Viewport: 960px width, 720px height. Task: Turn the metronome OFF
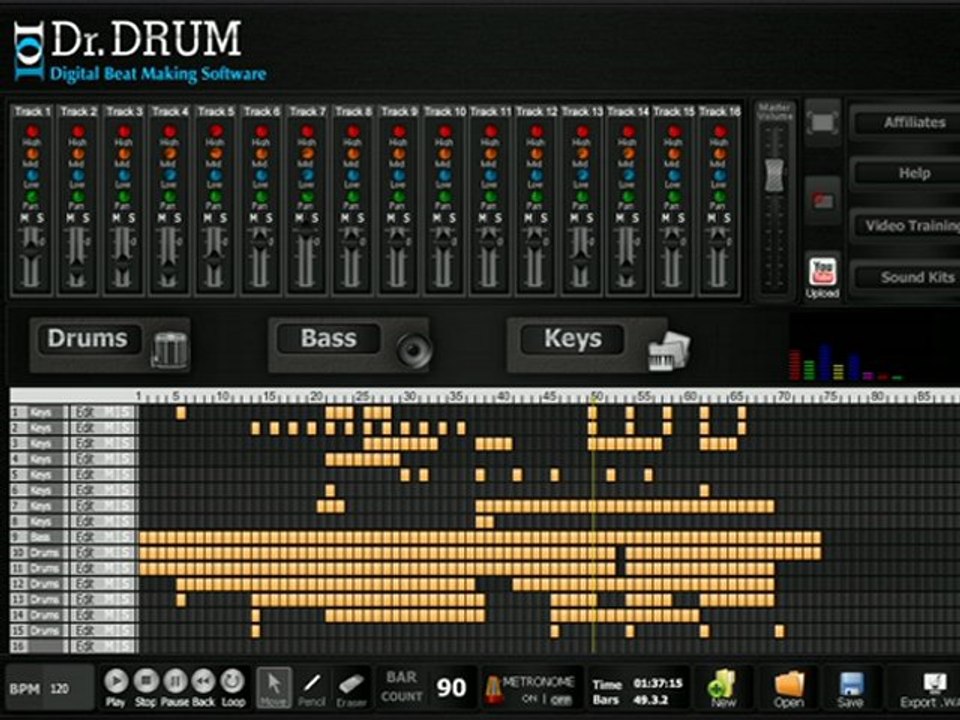(x=561, y=699)
